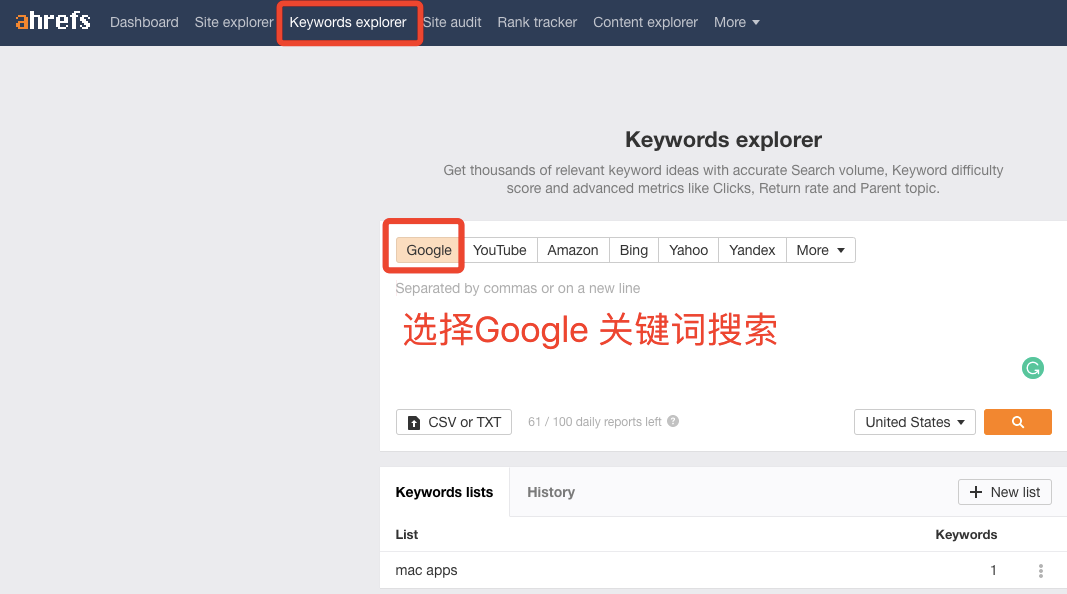The height and width of the screenshot is (594, 1067).
Task: Click the green Grammarly icon
Action: pyautogui.click(x=1032, y=368)
